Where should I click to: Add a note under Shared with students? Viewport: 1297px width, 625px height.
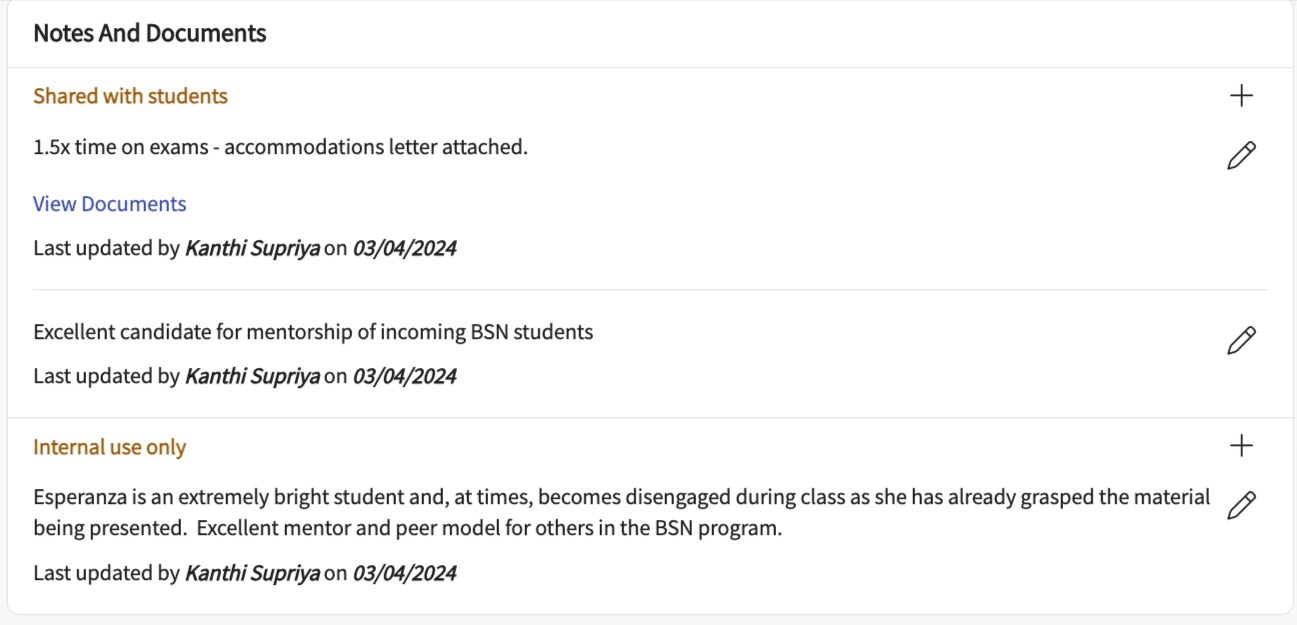[1241, 96]
